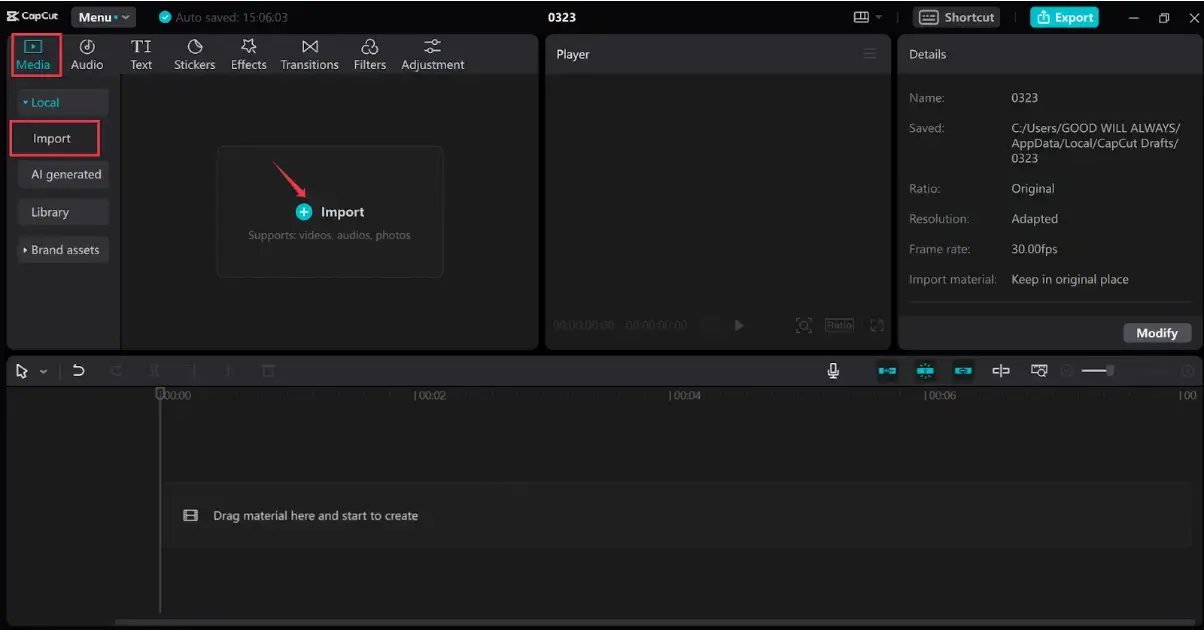Open the Shortcut panel
This screenshot has height=630, width=1204.
[x=957, y=17]
